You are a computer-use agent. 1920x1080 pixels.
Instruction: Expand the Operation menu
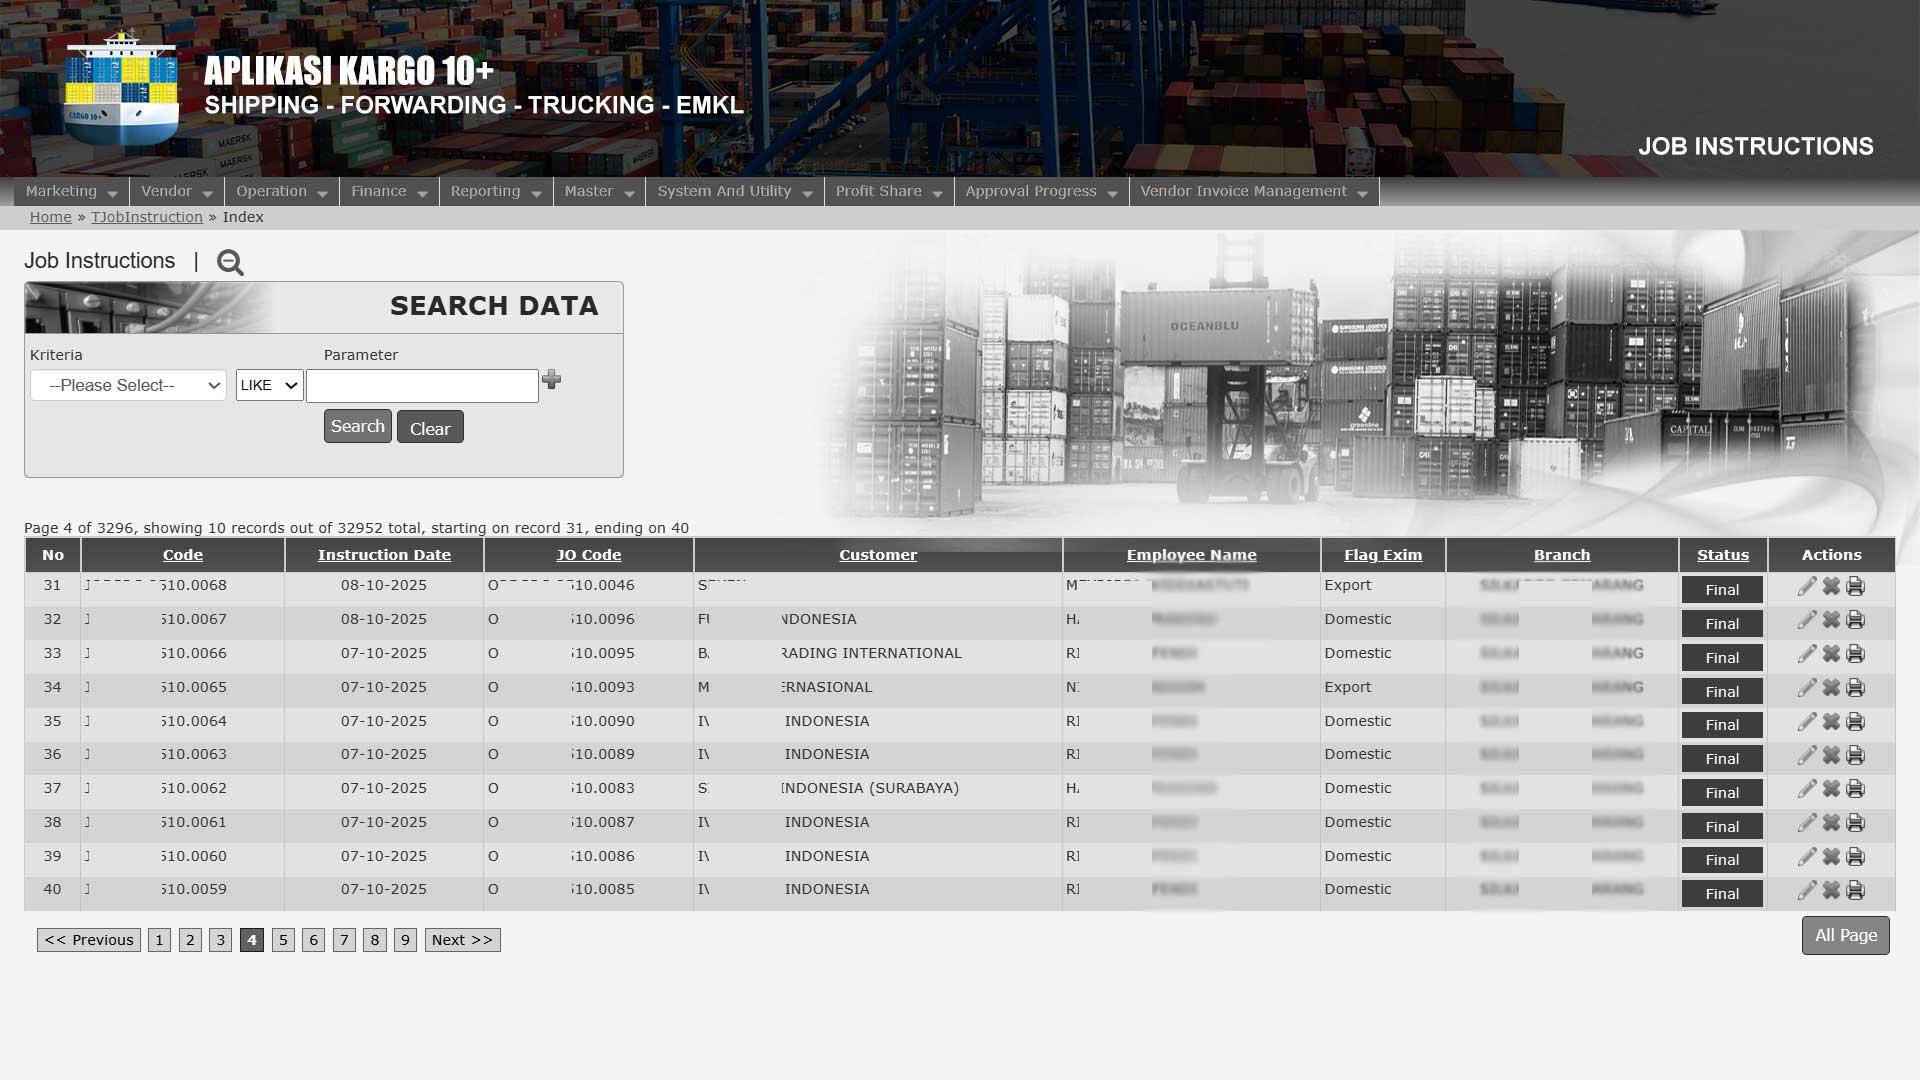pos(281,191)
